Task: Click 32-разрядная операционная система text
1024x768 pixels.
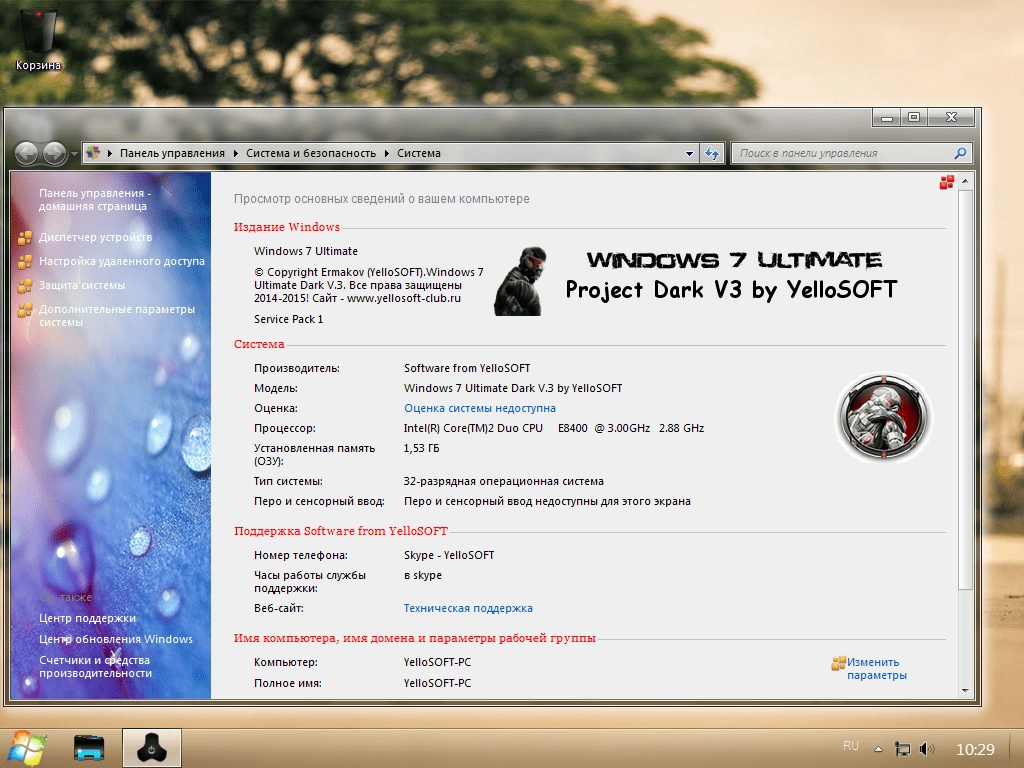Action: [504, 481]
